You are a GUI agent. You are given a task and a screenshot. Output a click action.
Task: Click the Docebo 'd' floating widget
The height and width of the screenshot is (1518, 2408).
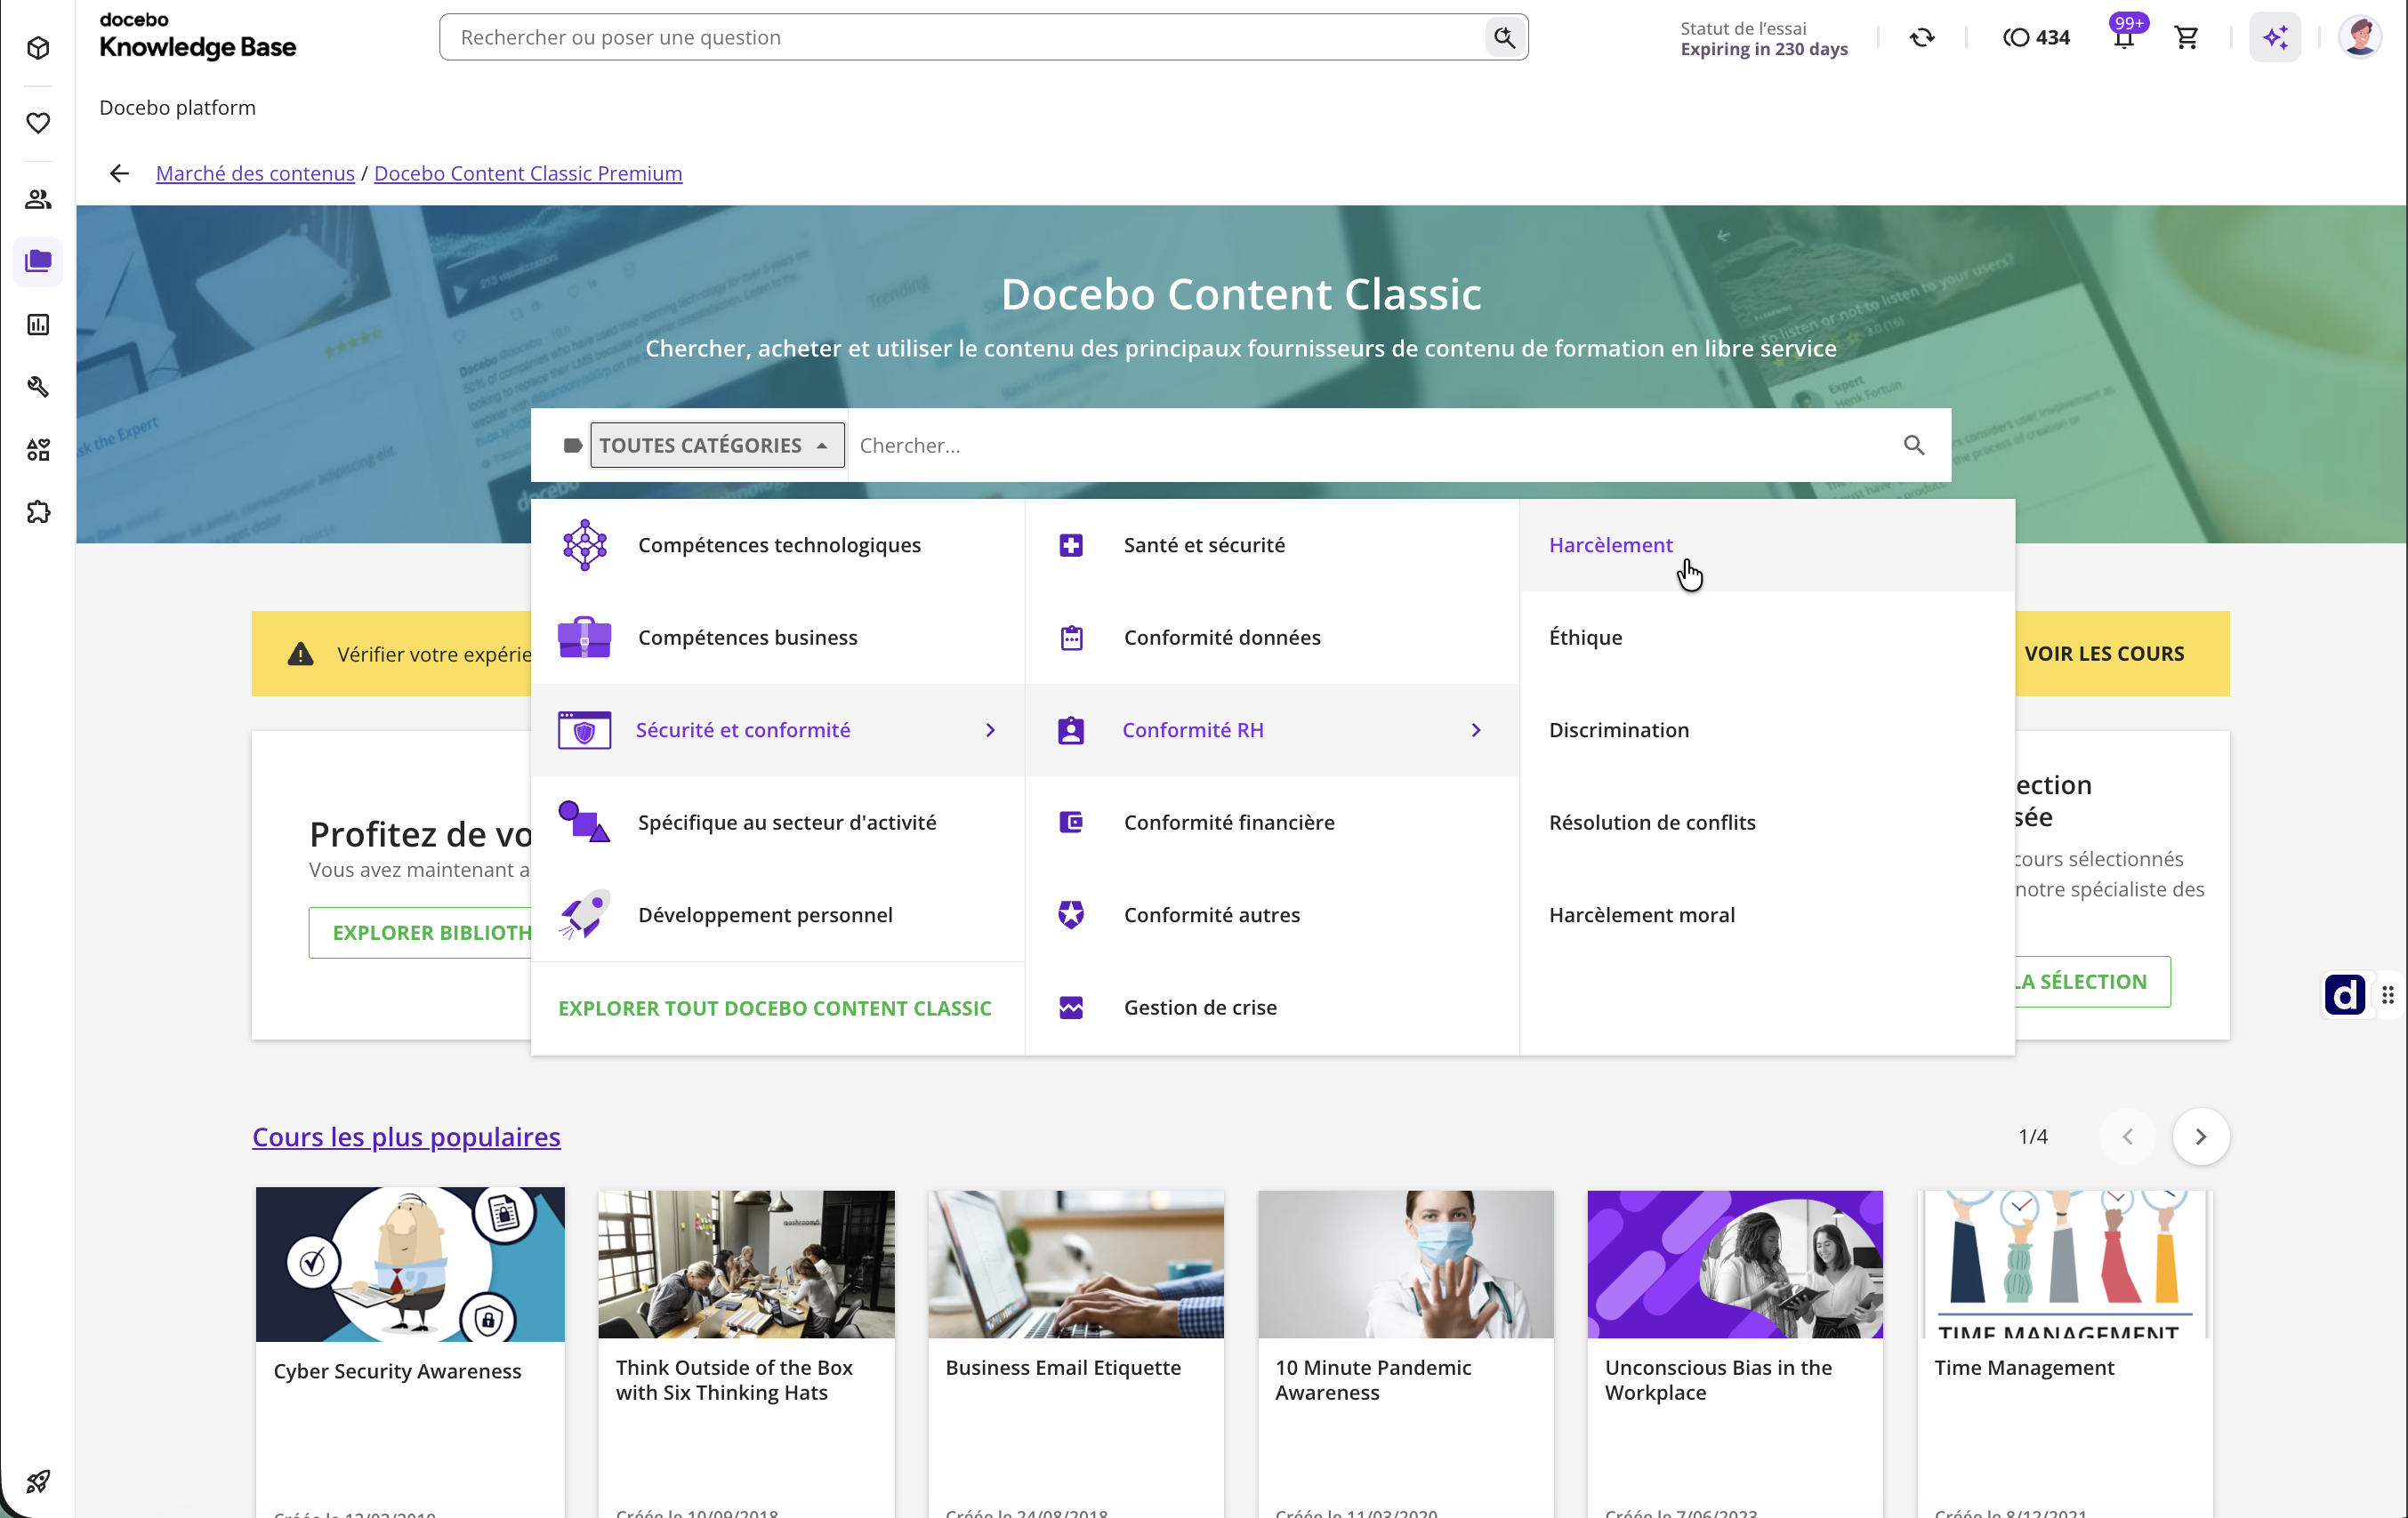2344,994
